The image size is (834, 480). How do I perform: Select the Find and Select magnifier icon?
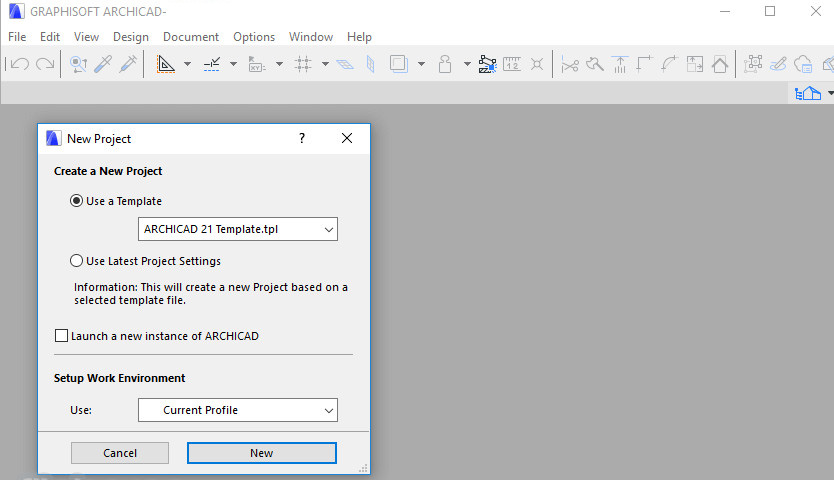79,64
